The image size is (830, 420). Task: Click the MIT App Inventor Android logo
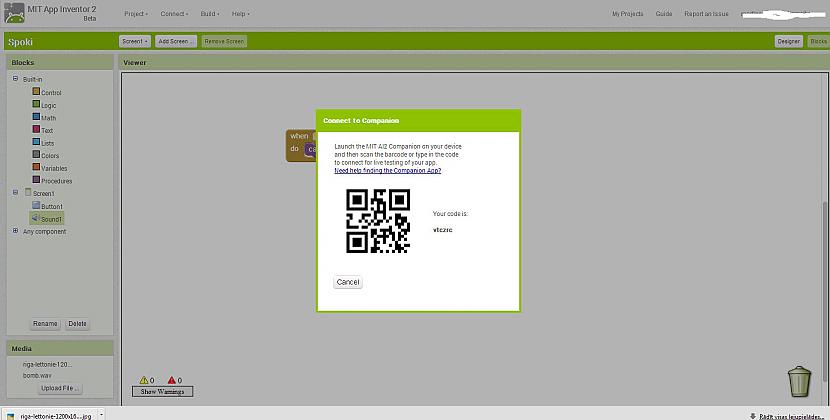pos(14,13)
